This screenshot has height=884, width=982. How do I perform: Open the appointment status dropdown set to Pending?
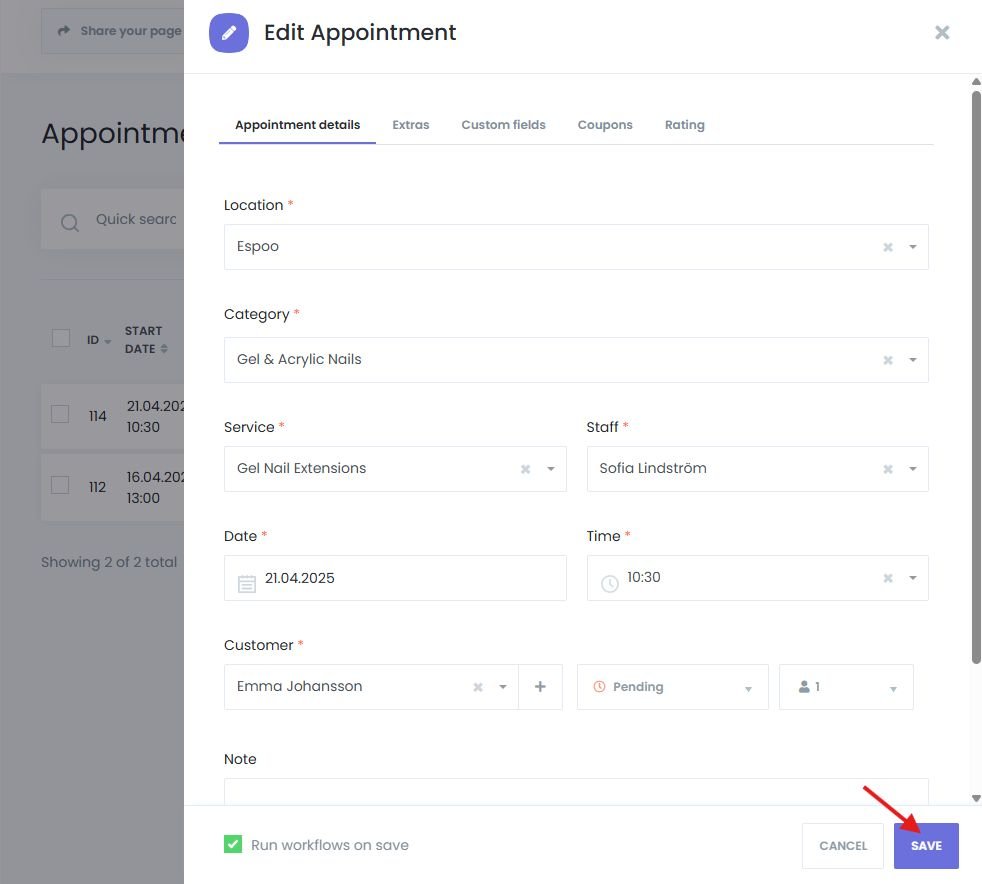tap(747, 689)
